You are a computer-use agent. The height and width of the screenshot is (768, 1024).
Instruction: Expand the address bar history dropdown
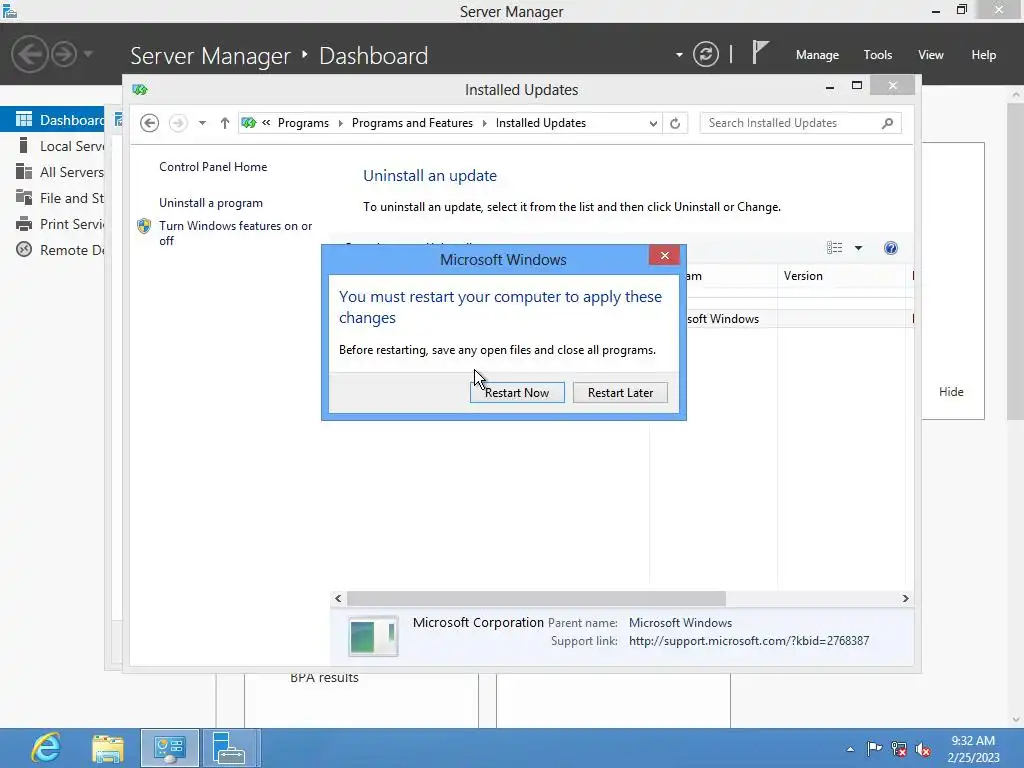pos(652,123)
